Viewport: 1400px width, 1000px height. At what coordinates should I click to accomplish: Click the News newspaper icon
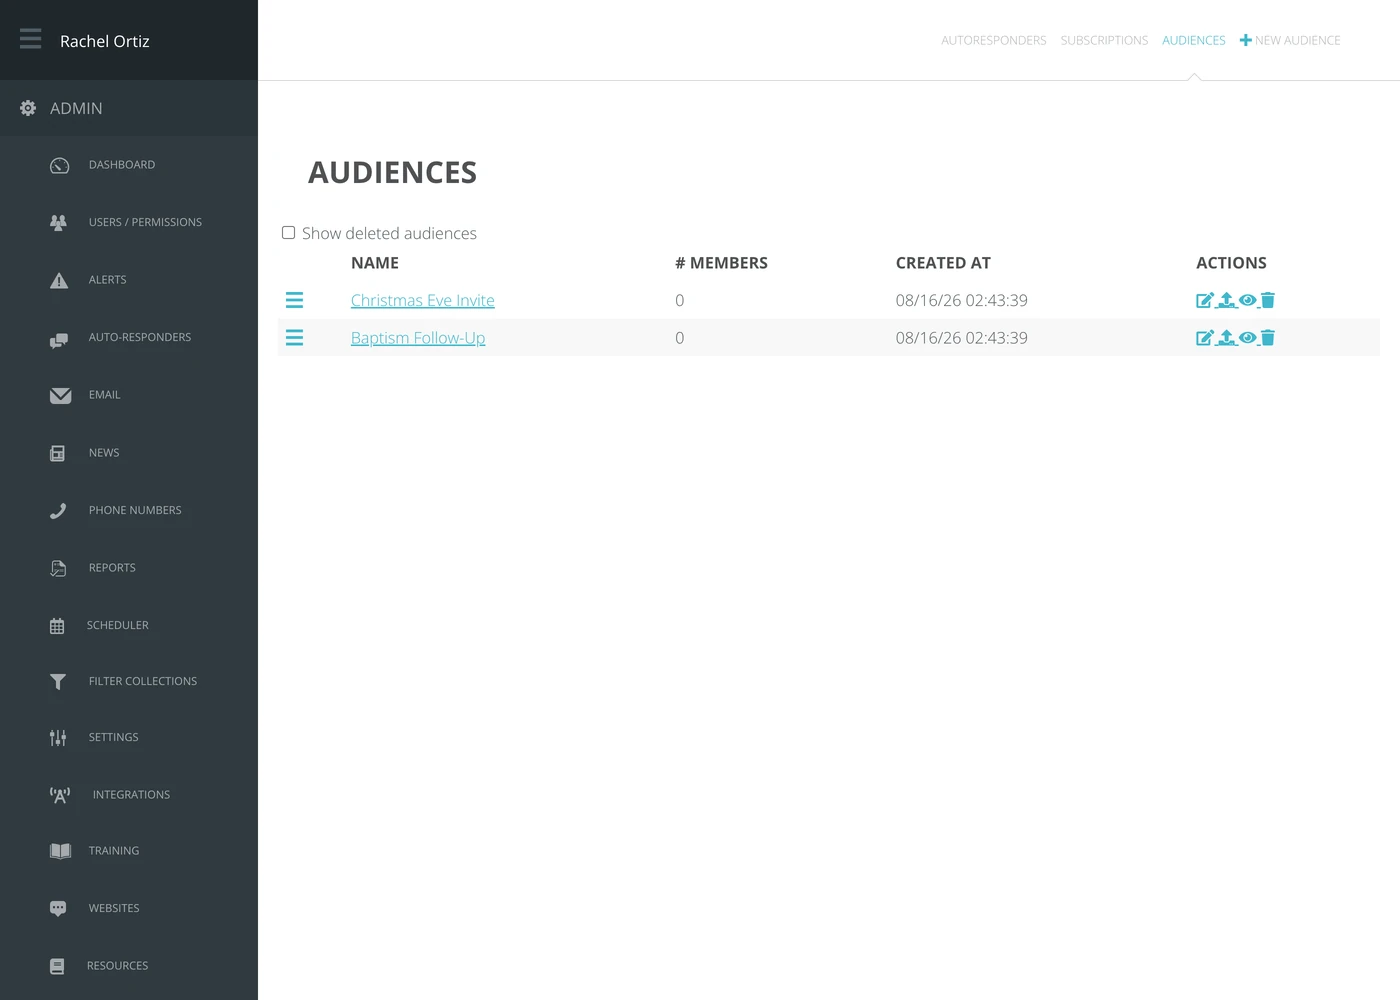pos(58,453)
